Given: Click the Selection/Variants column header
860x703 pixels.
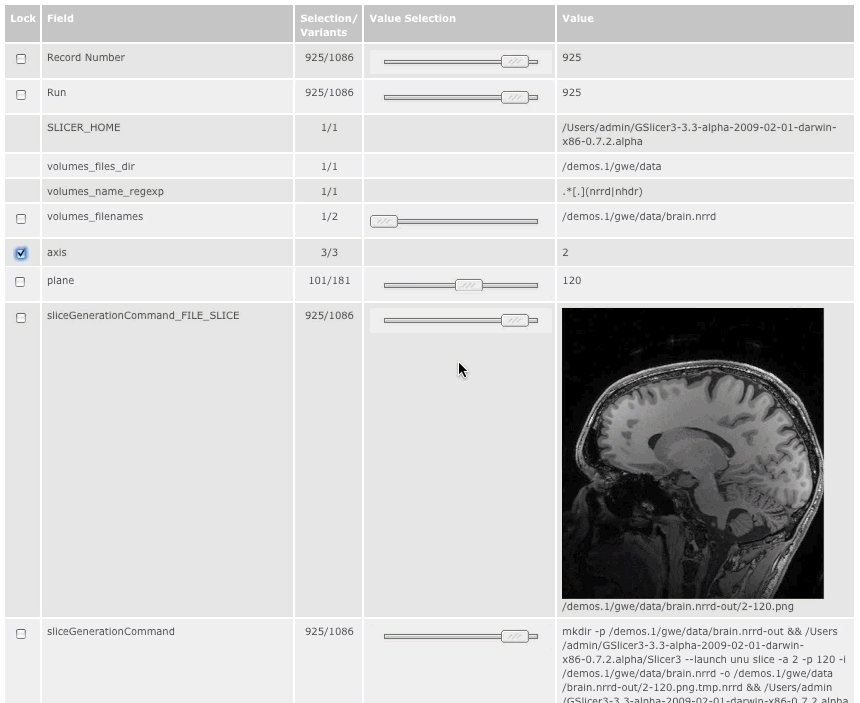Looking at the screenshot, I should coord(328,25).
